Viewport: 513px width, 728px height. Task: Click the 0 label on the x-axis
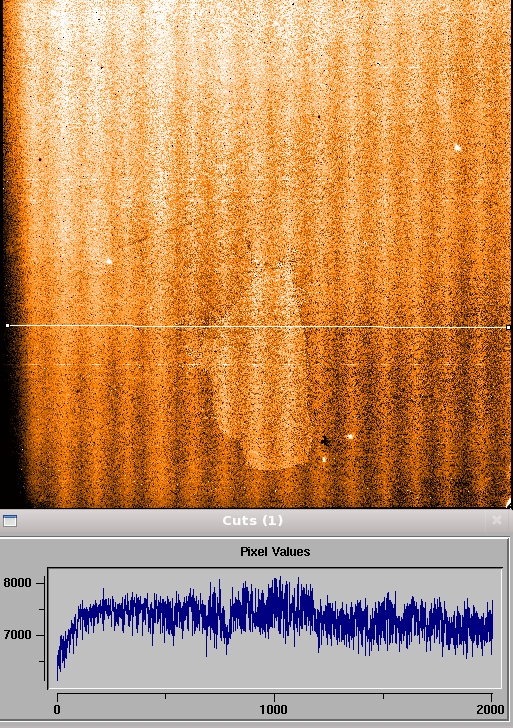click(57, 709)
